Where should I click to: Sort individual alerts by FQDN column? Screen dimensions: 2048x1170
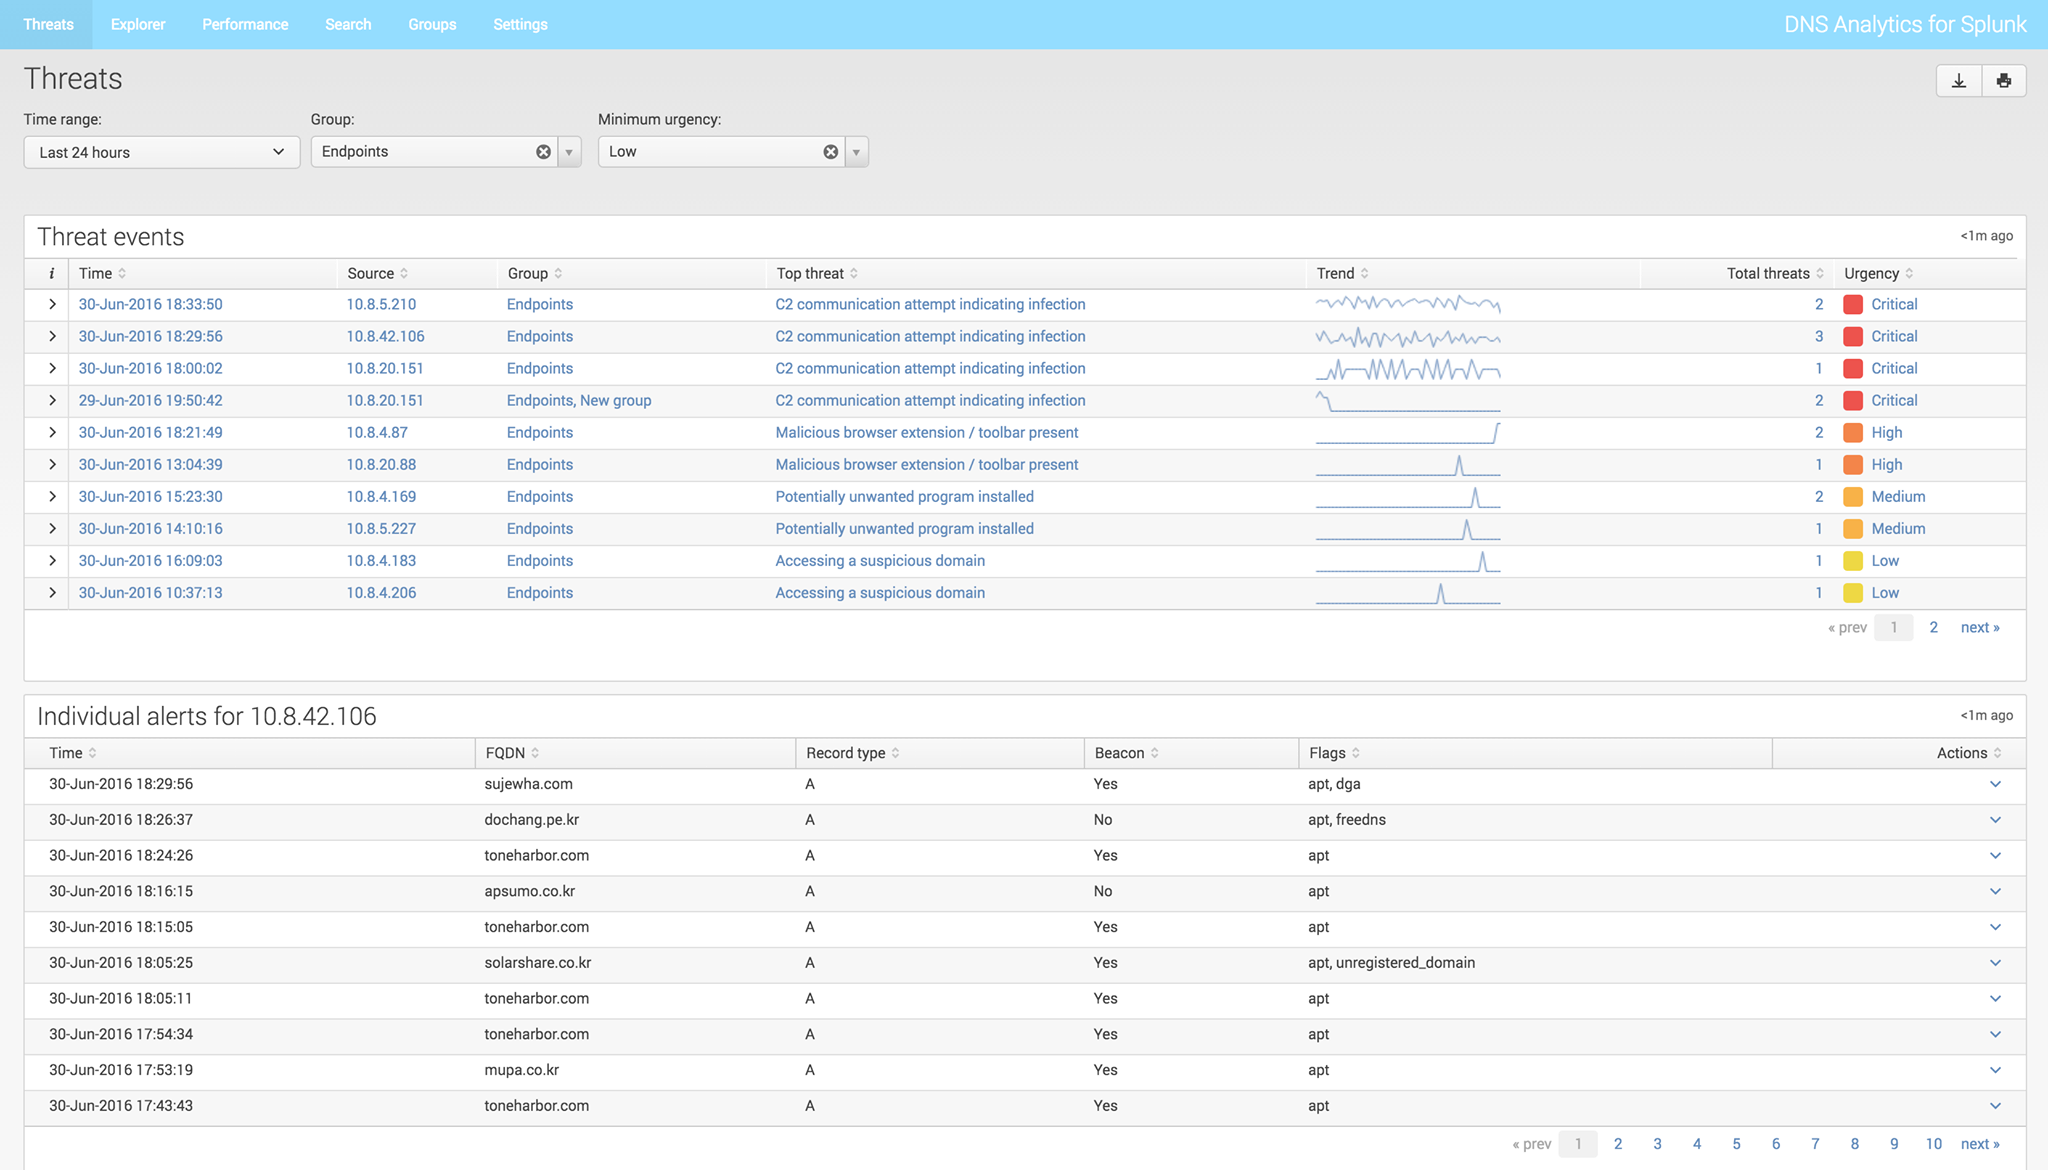(x=512, y=753)
